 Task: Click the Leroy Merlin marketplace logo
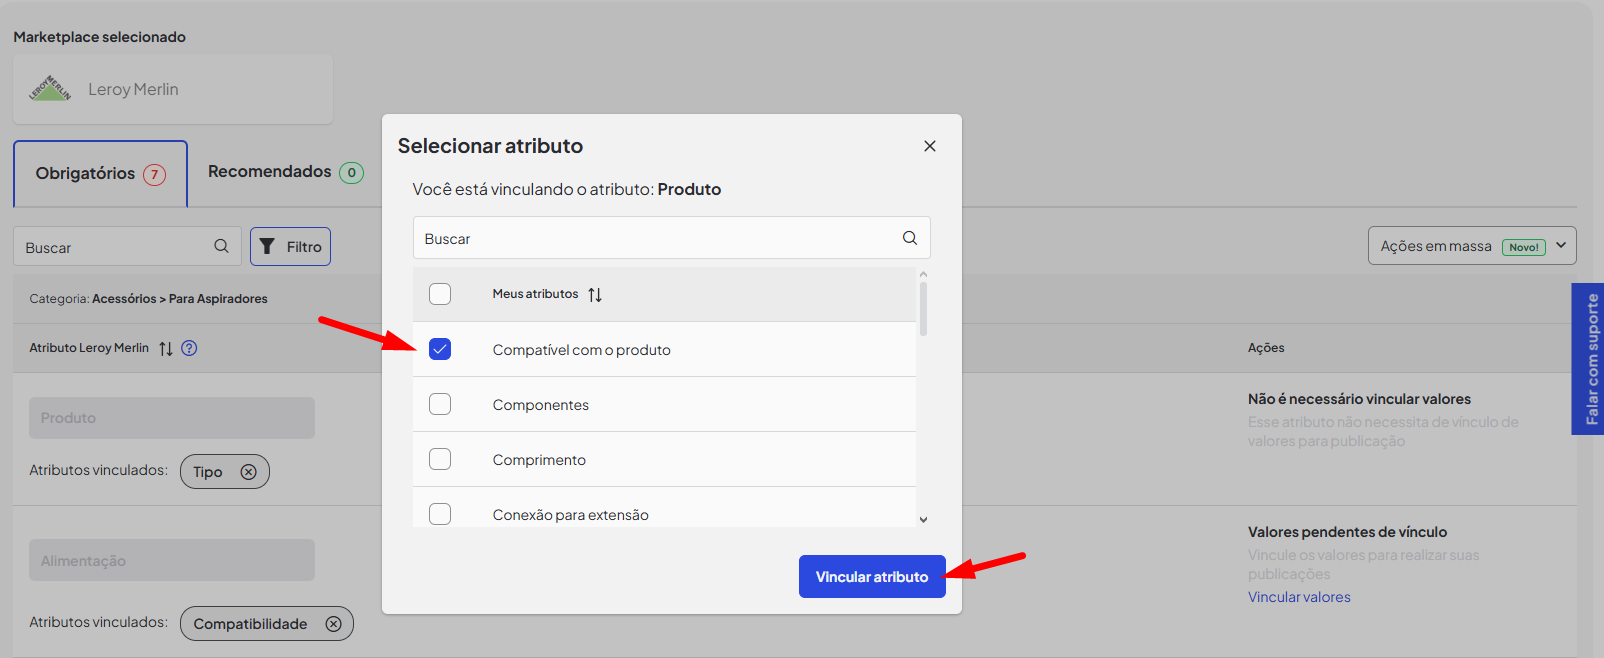click(50, 89)
